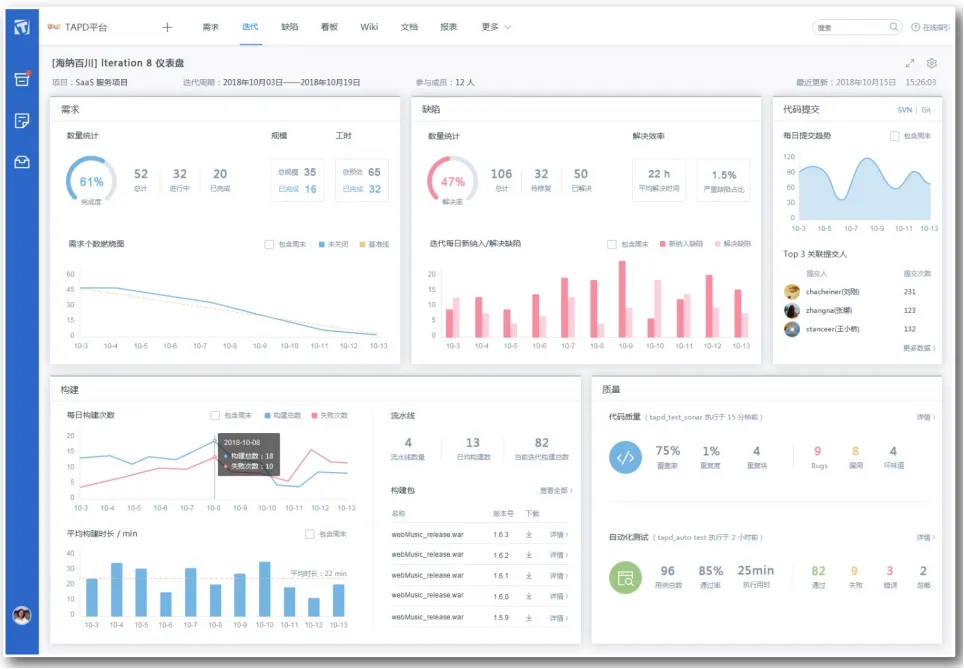Open the 需求 navigation tab
The image size is (964, 669).
210,27
